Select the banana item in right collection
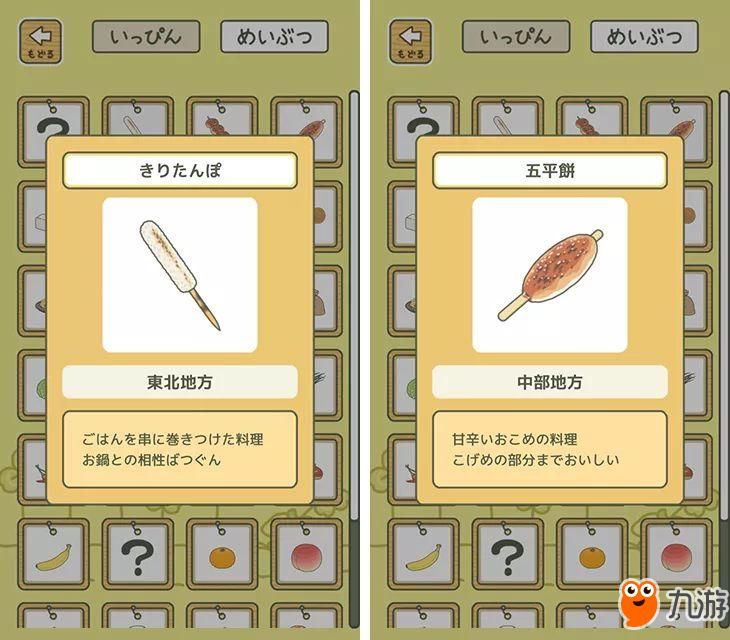 pos(424,555)
